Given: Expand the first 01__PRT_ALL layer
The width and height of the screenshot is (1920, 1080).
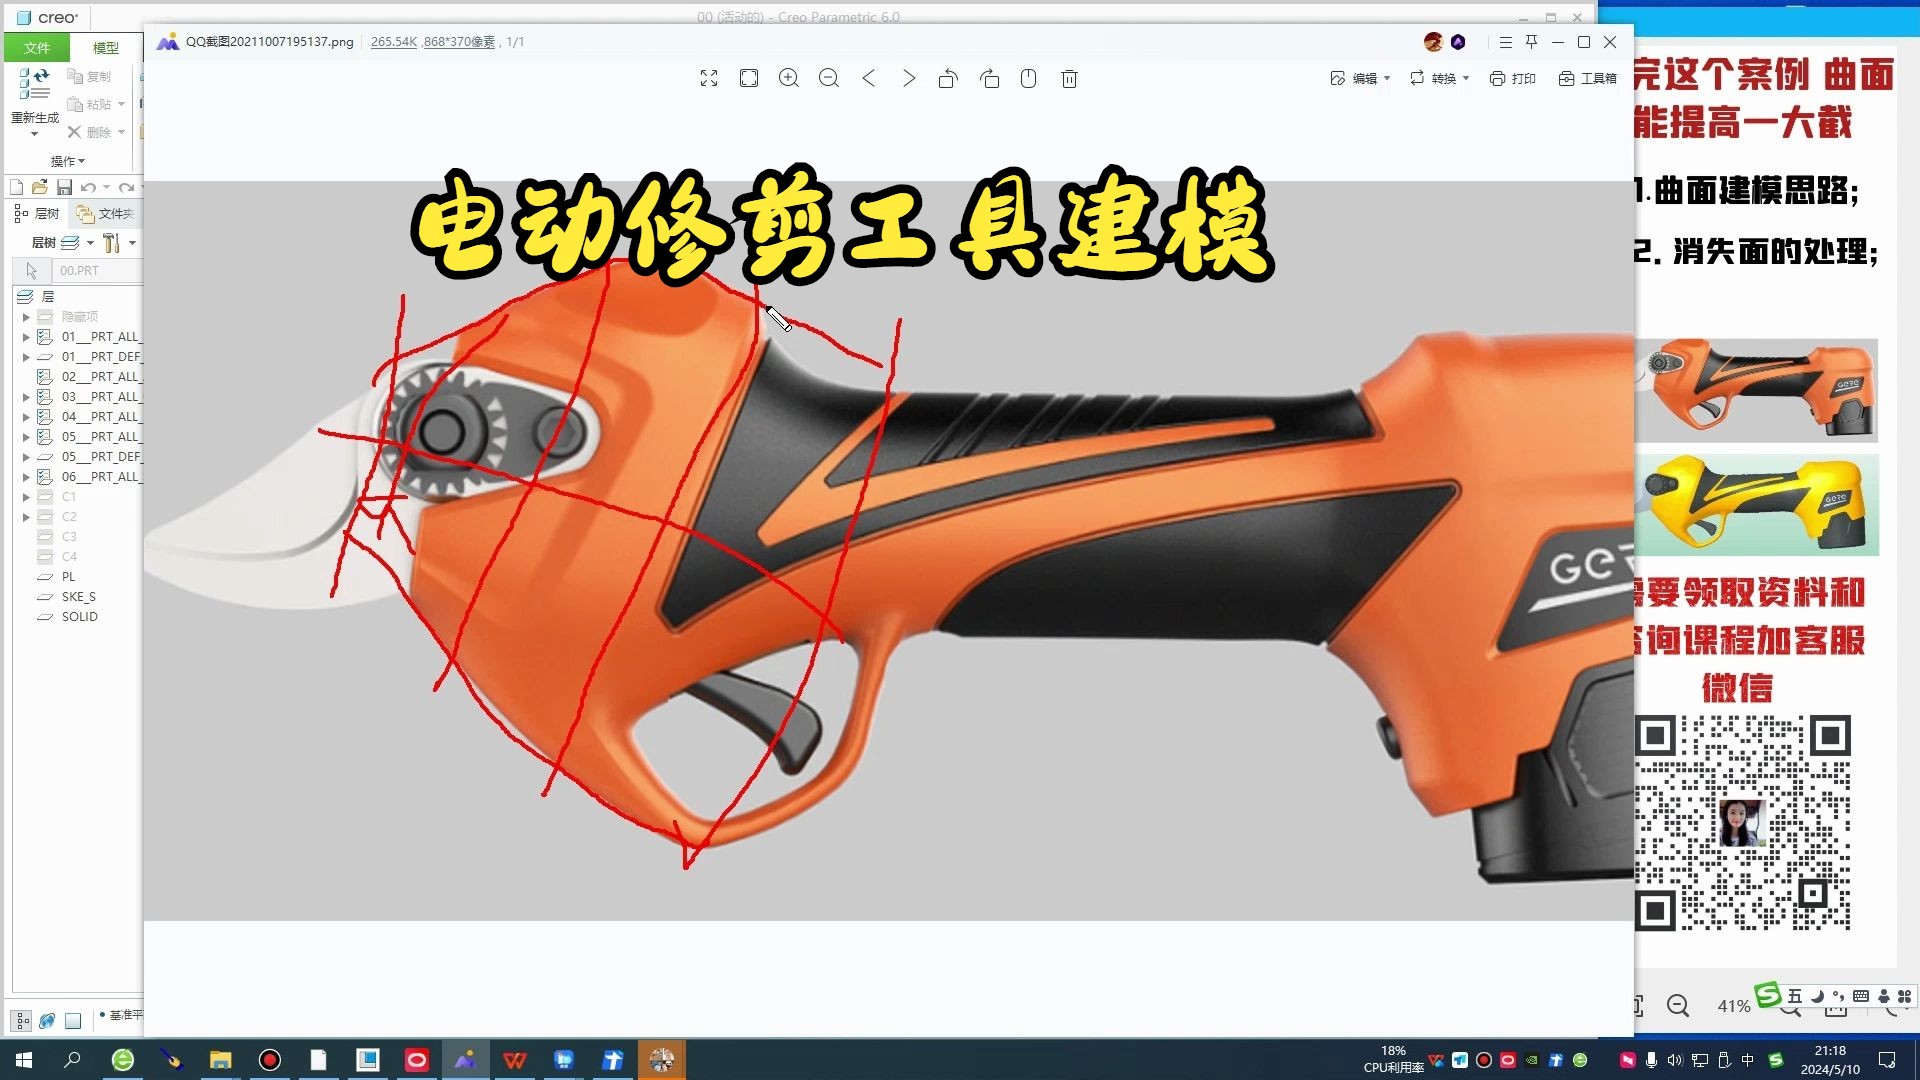Looking at the screenshot, I should 26,337.
